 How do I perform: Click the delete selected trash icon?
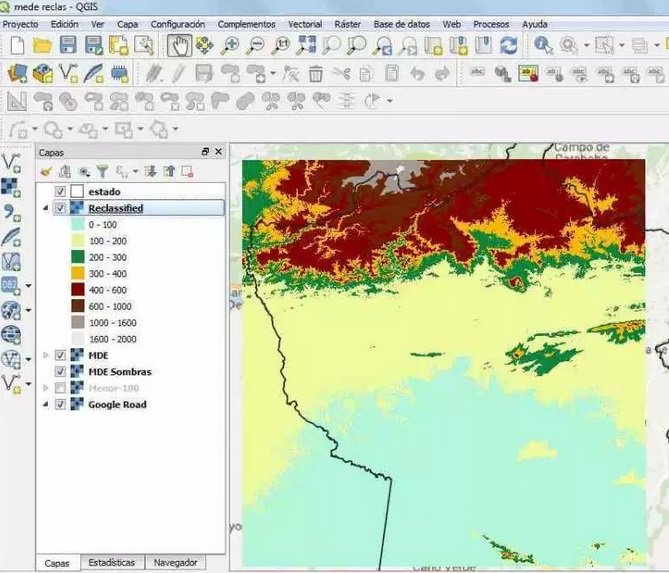(316, 73)
